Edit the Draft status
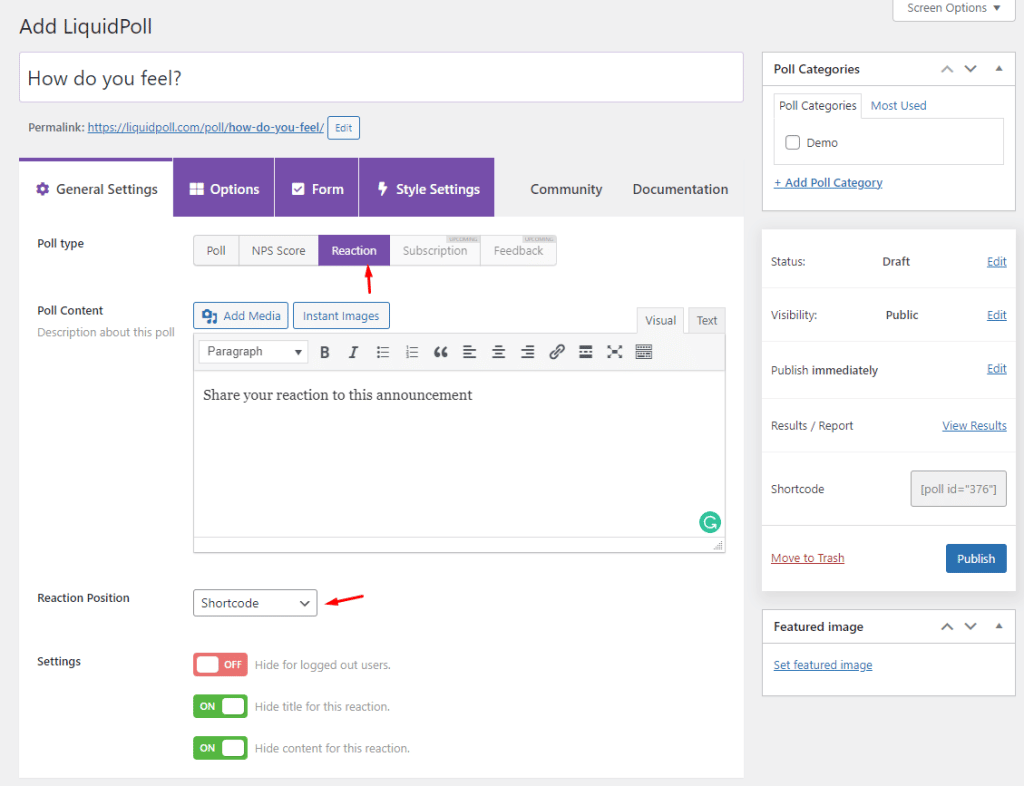The width and height of the screenshot is (1024, 786). (x=996, y=262)
